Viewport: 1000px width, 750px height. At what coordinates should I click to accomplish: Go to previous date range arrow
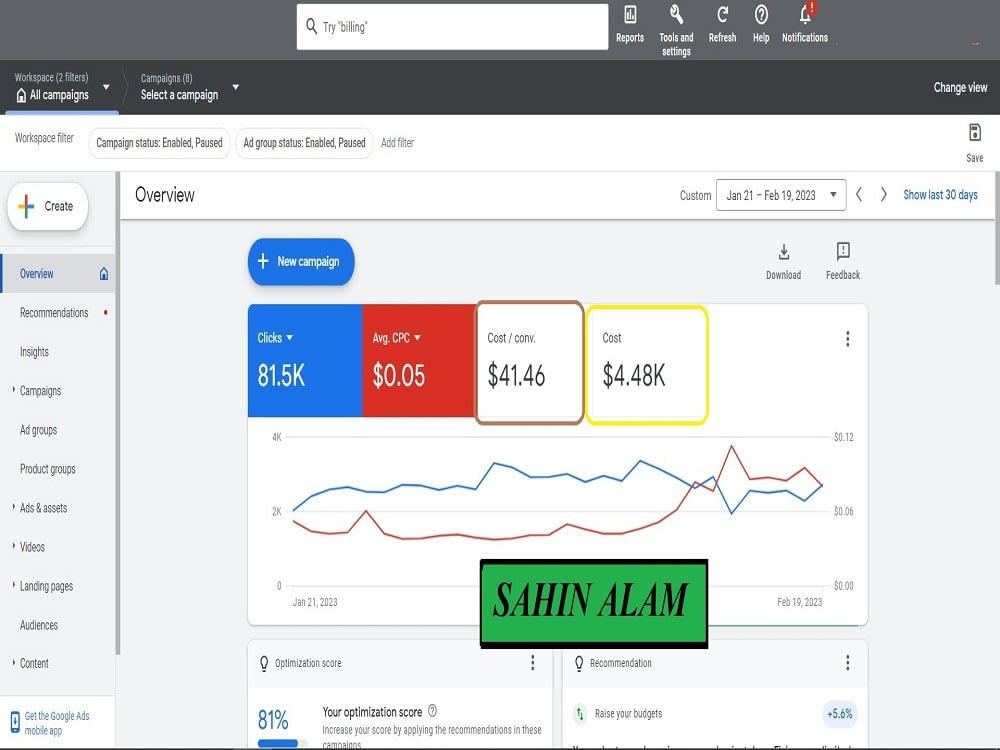click(859, 195)
